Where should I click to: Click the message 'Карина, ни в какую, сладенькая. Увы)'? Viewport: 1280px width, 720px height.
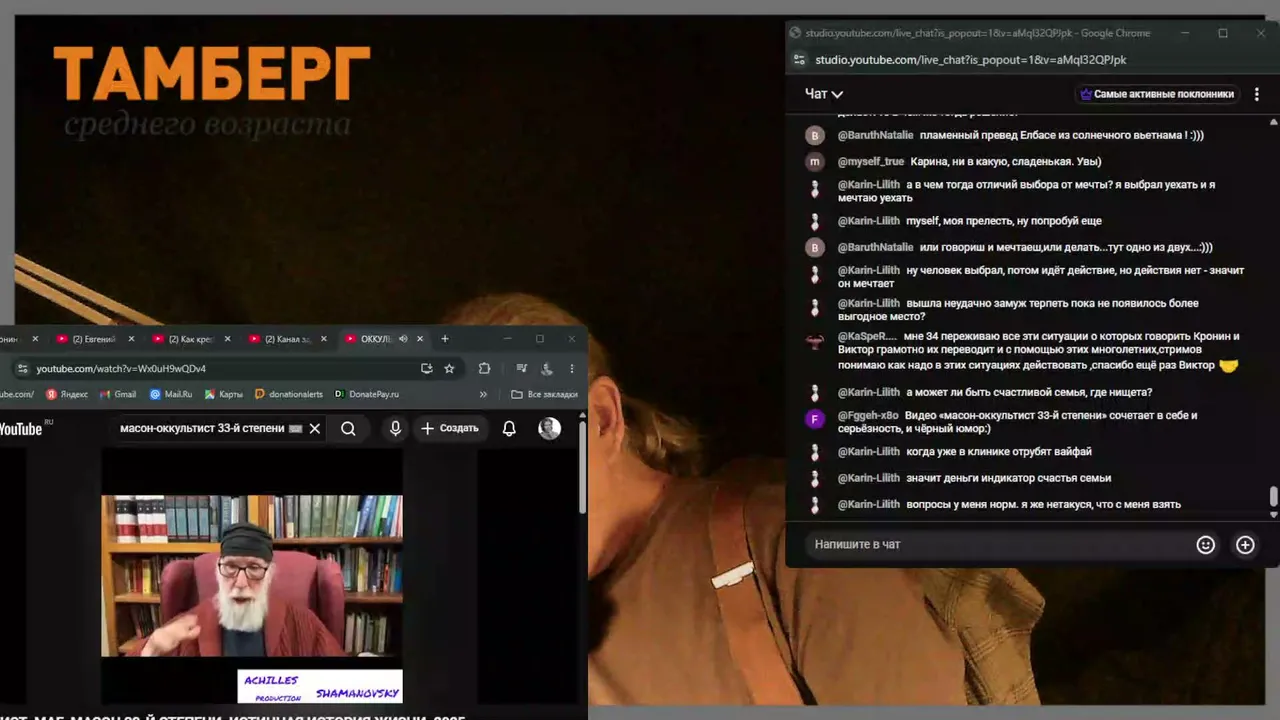coord(1006,161)
